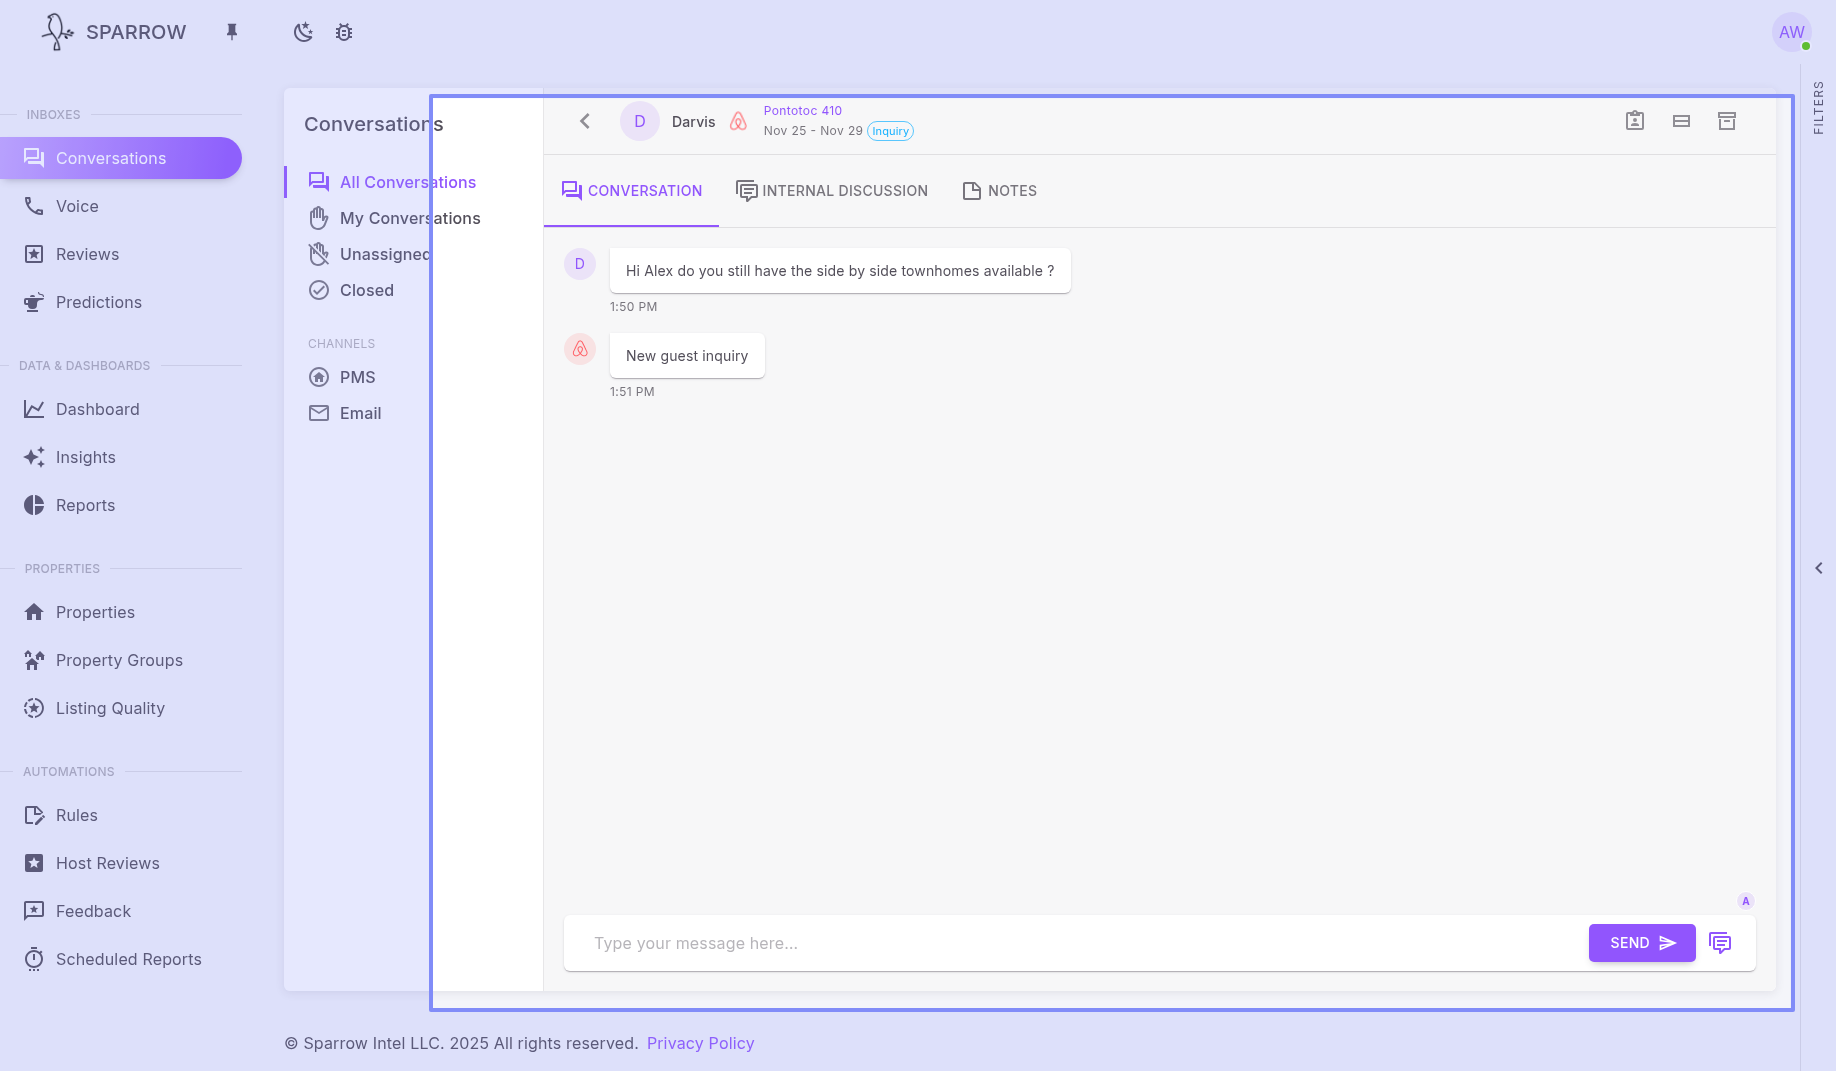1836x1071 pixels.
Task: Toggle dark mode moon icon
Action: tap(303, 32)
